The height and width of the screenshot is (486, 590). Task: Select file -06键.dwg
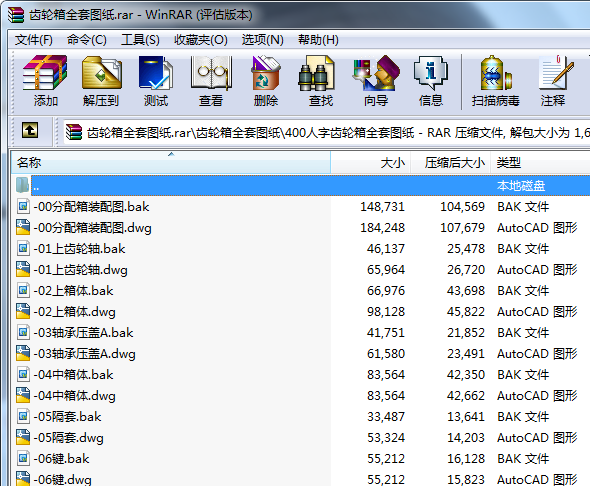tap(62, 480)
